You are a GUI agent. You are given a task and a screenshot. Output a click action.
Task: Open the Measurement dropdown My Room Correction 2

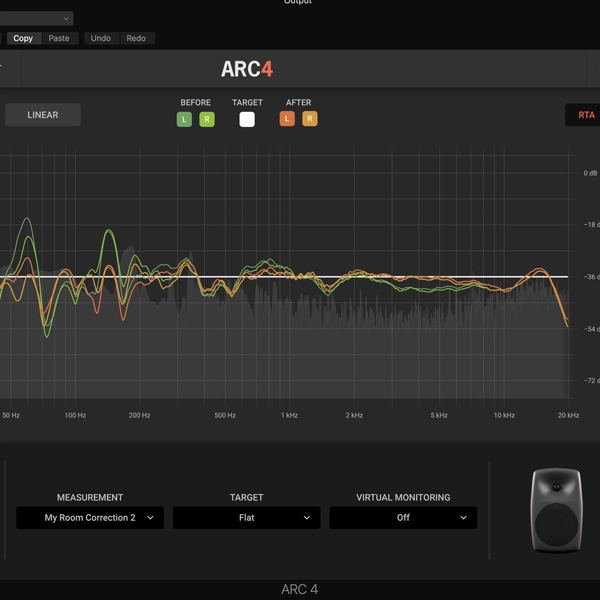pos(90,518)
